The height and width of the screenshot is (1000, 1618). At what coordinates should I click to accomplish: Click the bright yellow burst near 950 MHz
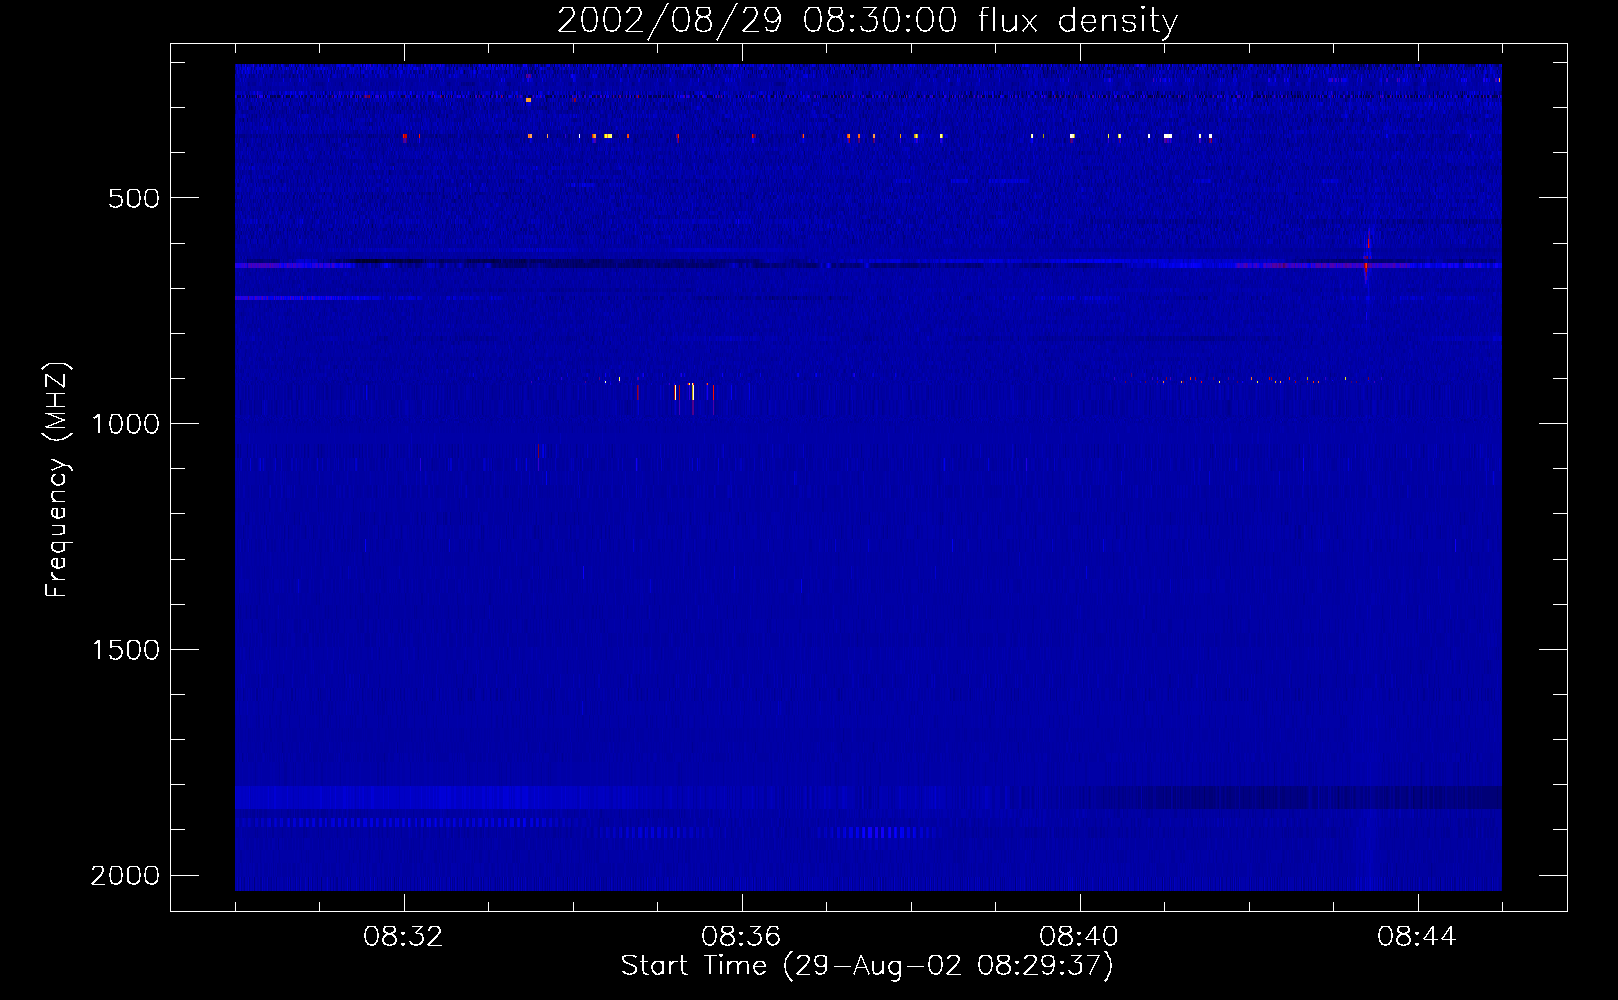[692, 391]
